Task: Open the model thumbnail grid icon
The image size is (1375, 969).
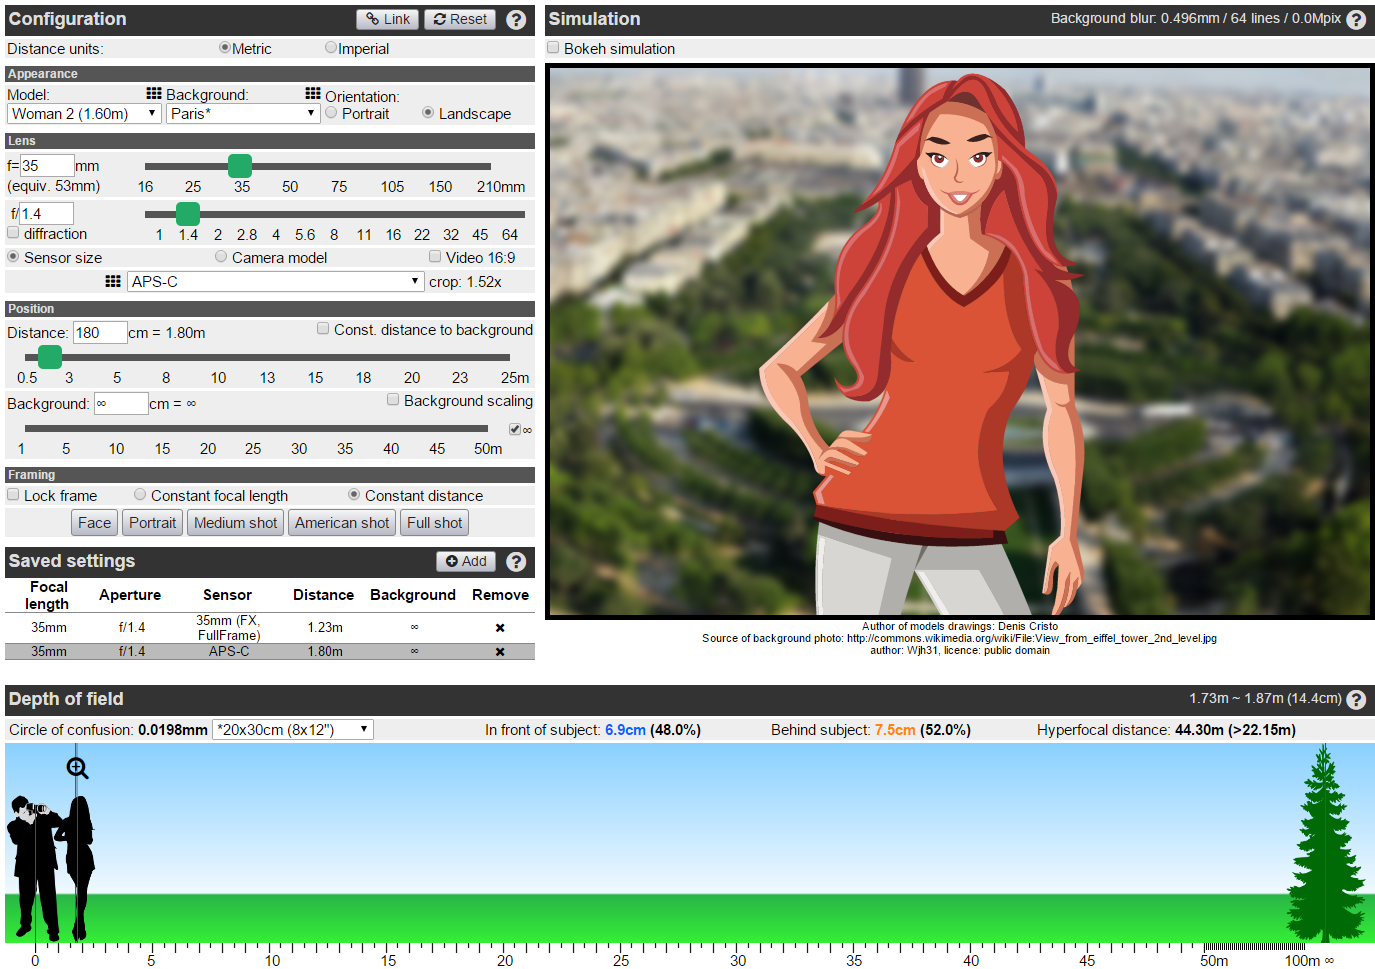Action: click(154, 93)
